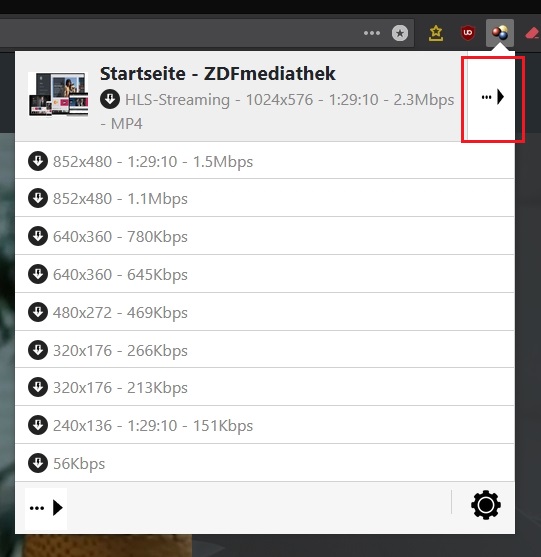Select the 852x480 - 1.1Mbps entry
Viewport: 541px width, 557px height.
(265, 198)
